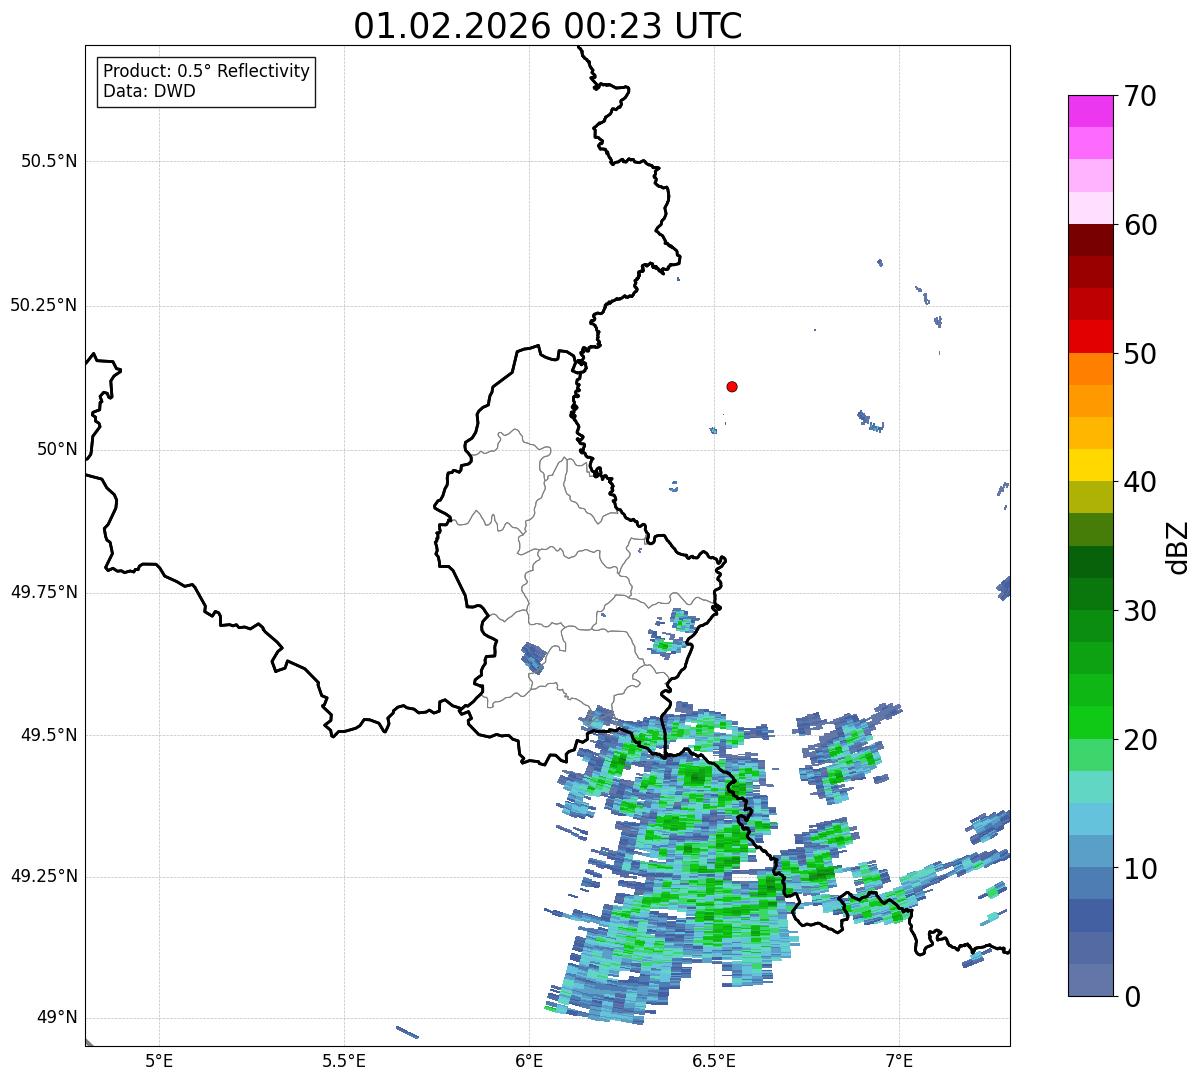Click the 50.5°N latitude label
The image size is (1202, 1081).
point(49,162)
